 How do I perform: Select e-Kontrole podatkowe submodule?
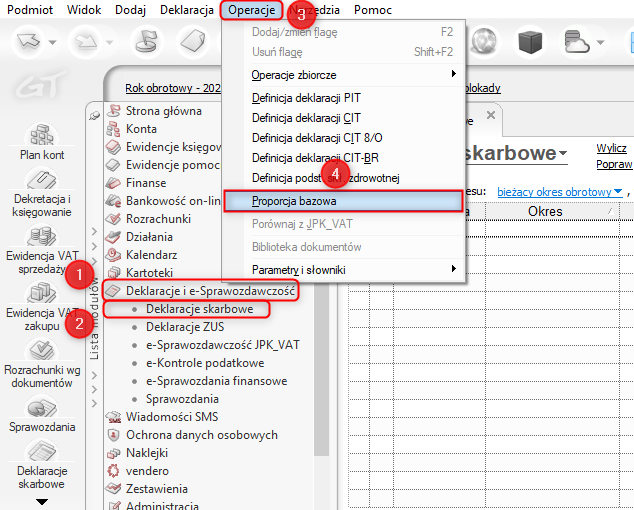[x=205, y=363]
